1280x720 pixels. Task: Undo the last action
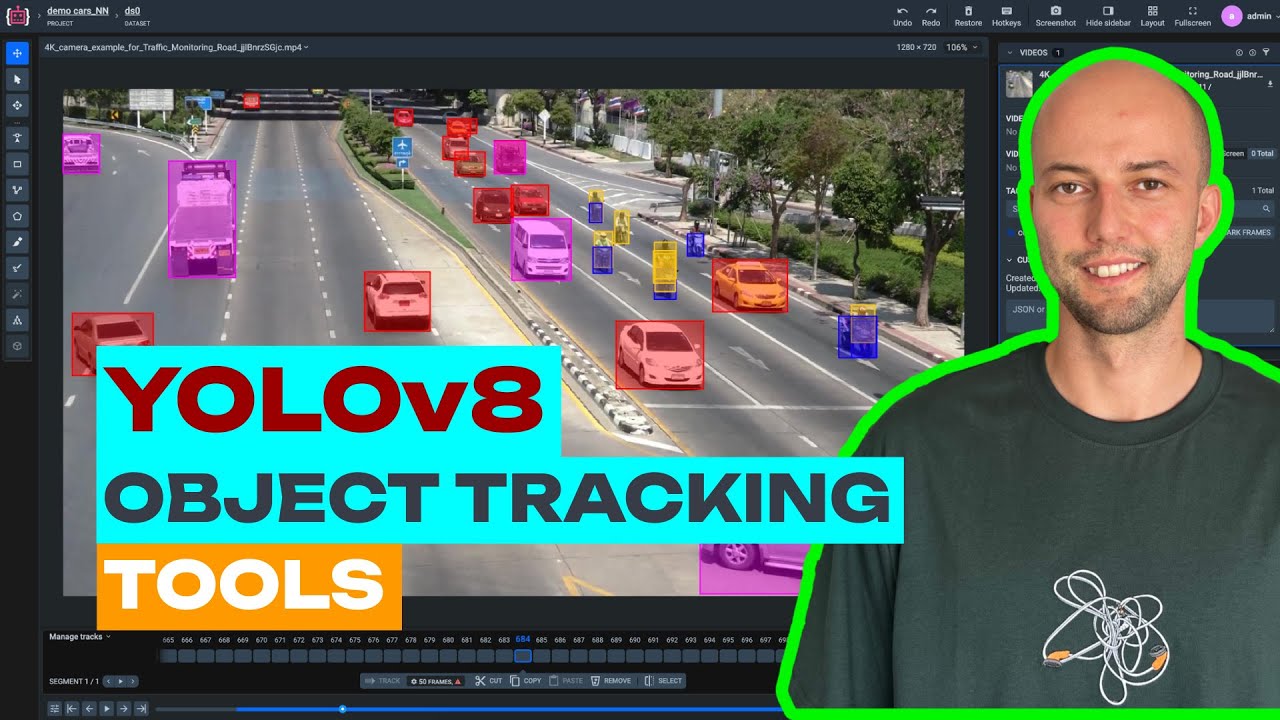pos(902,16)
